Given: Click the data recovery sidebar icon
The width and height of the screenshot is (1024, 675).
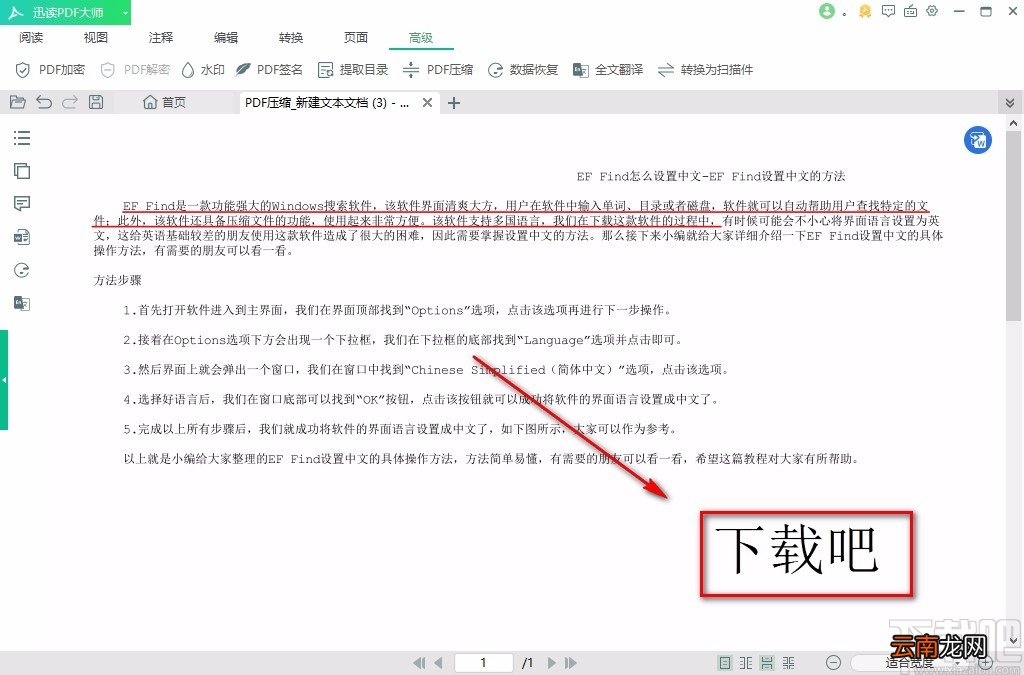Looking at the screenshot, I should click(22, 270).
